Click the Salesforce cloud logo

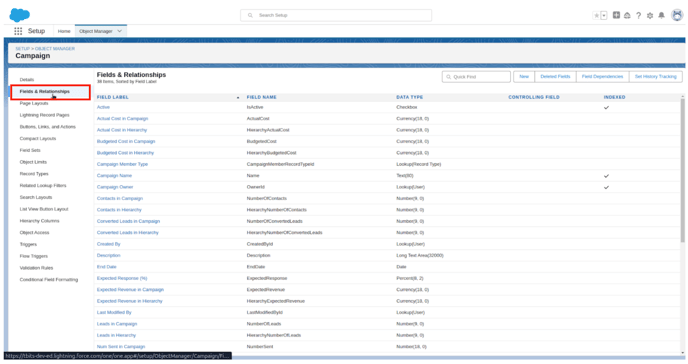(x=19, y=14)
